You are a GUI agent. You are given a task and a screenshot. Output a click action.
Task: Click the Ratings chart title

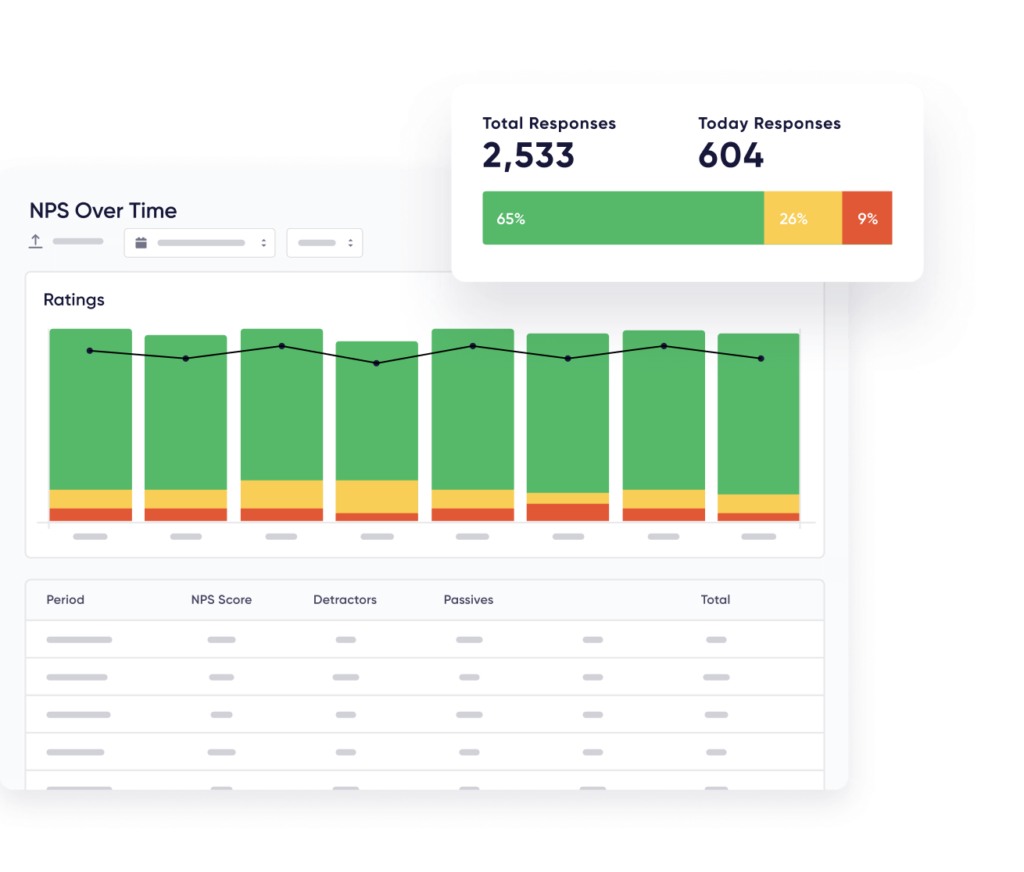point(74,300)
